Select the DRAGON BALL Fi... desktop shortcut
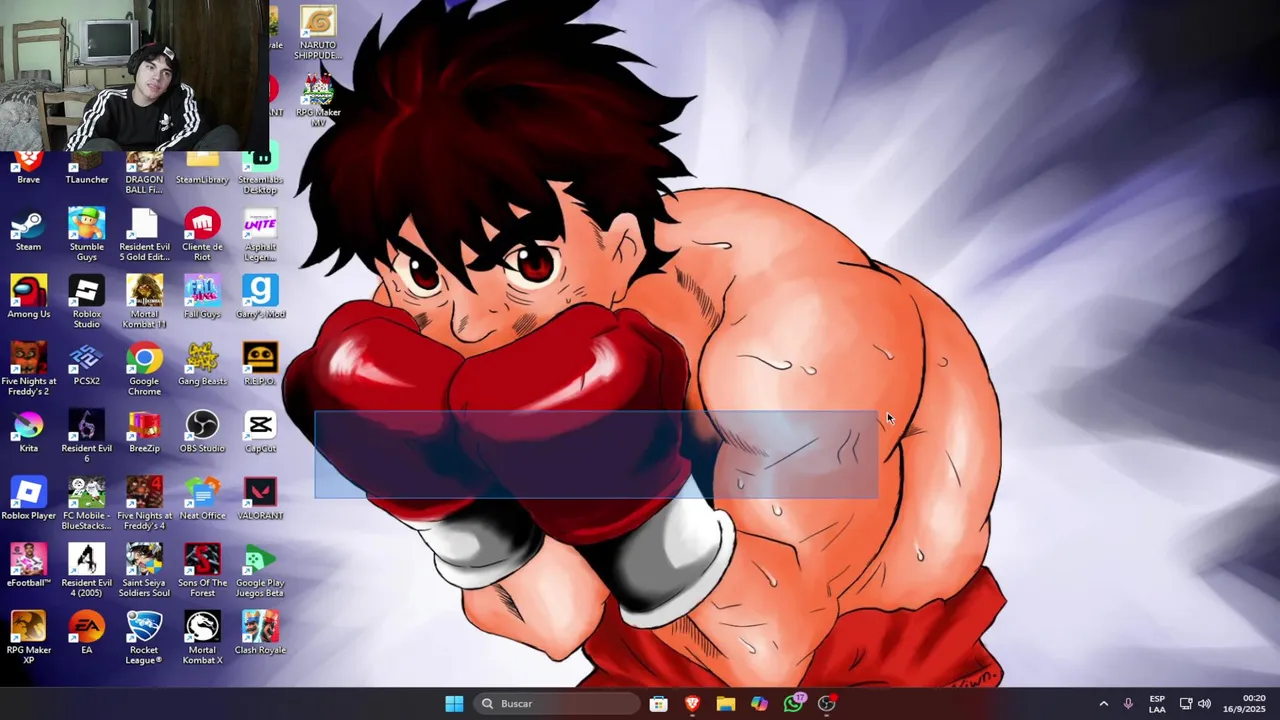 [144, 173]
